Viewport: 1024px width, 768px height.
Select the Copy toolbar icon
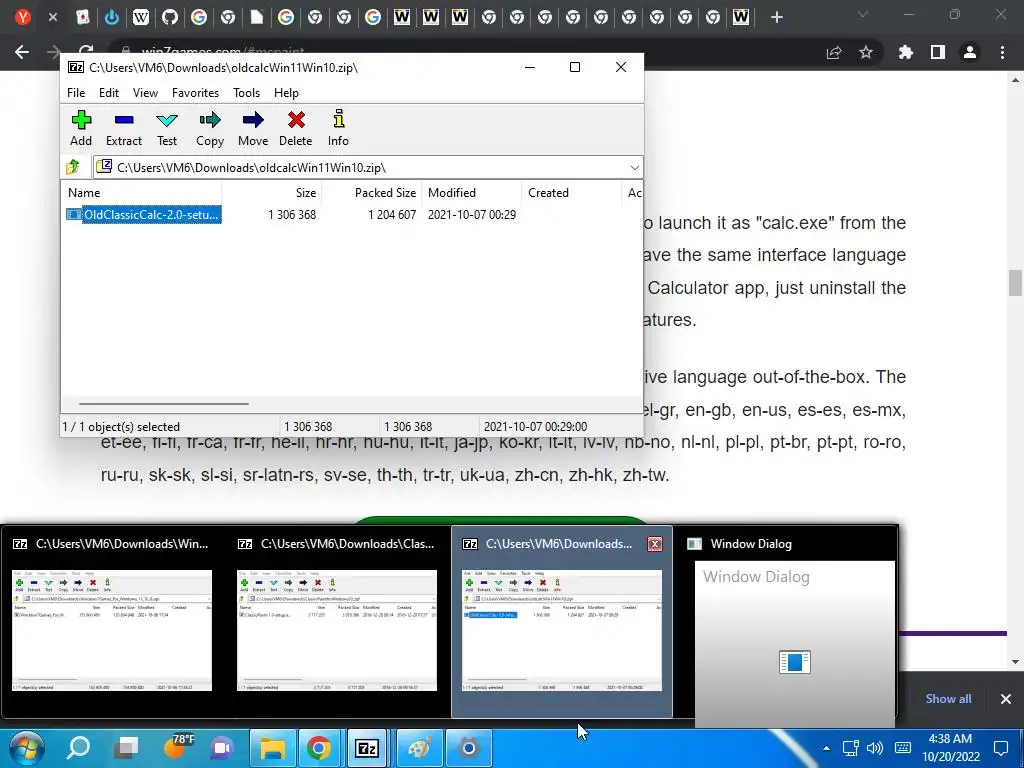(210, 128)
